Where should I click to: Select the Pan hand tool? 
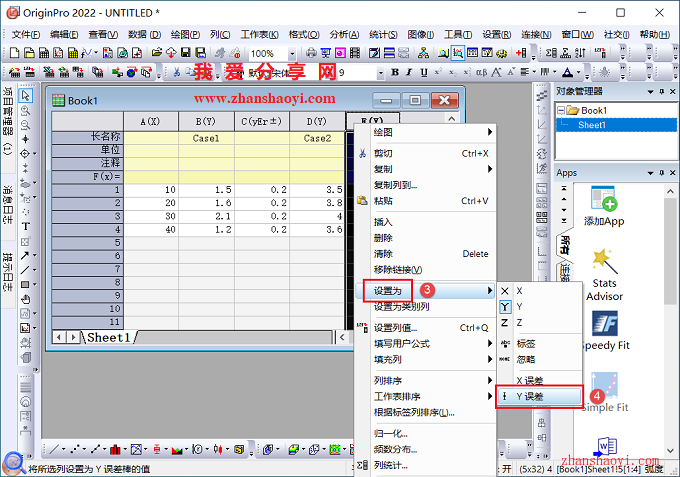pos(26,299)
